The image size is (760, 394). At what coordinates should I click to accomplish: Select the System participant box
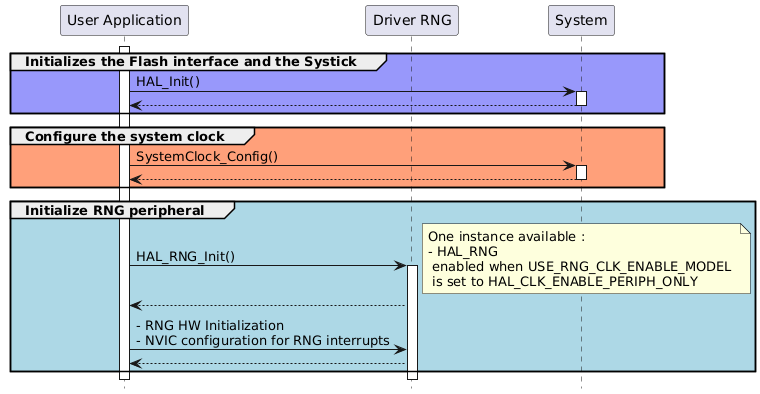pyautogui.click(x=581, y=20)
